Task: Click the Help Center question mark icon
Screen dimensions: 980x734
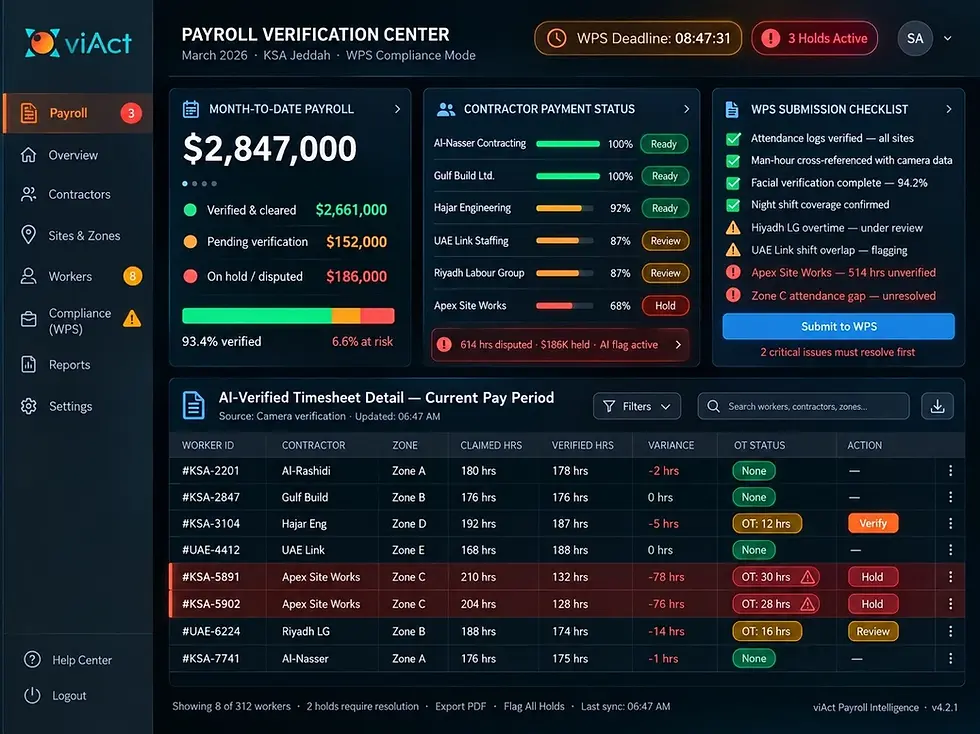Action: click(32, 660)
